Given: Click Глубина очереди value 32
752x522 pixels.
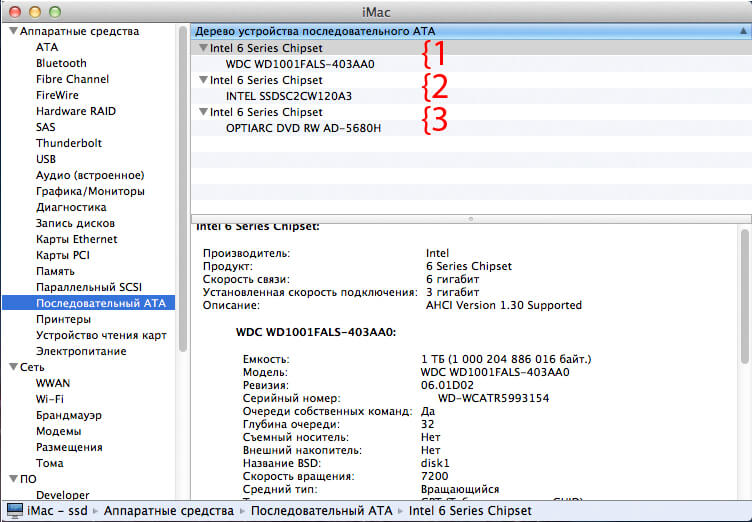Looking at the screenshot, I should (x=427, y=424).
